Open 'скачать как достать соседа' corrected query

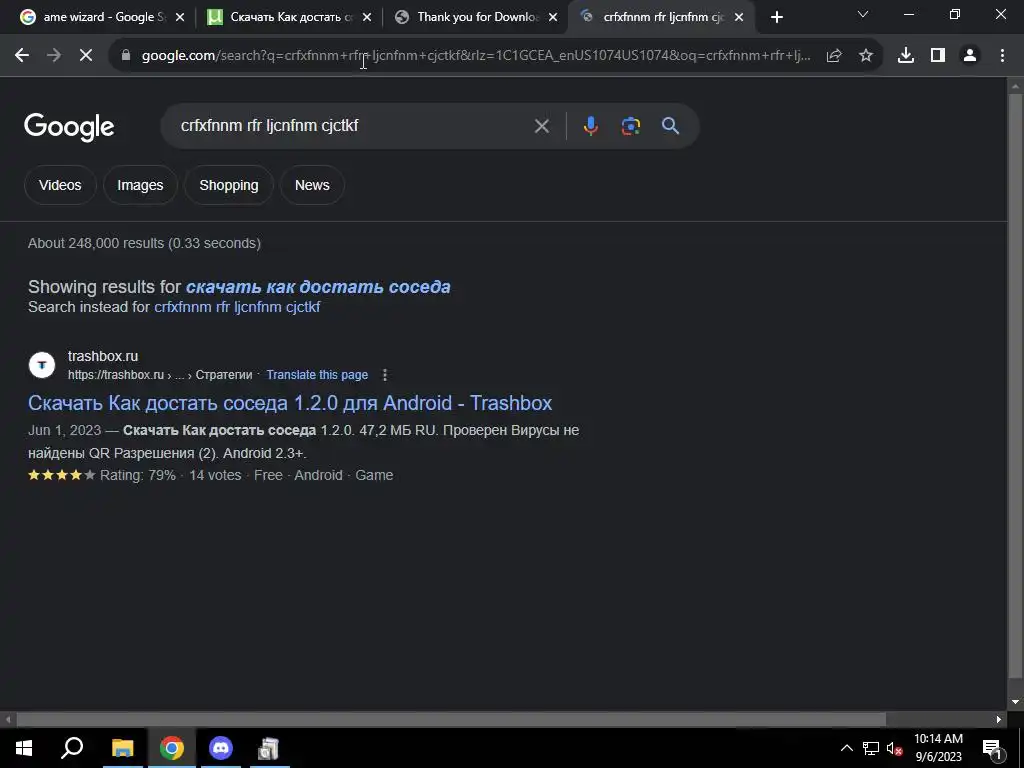(x=318, y=287)
